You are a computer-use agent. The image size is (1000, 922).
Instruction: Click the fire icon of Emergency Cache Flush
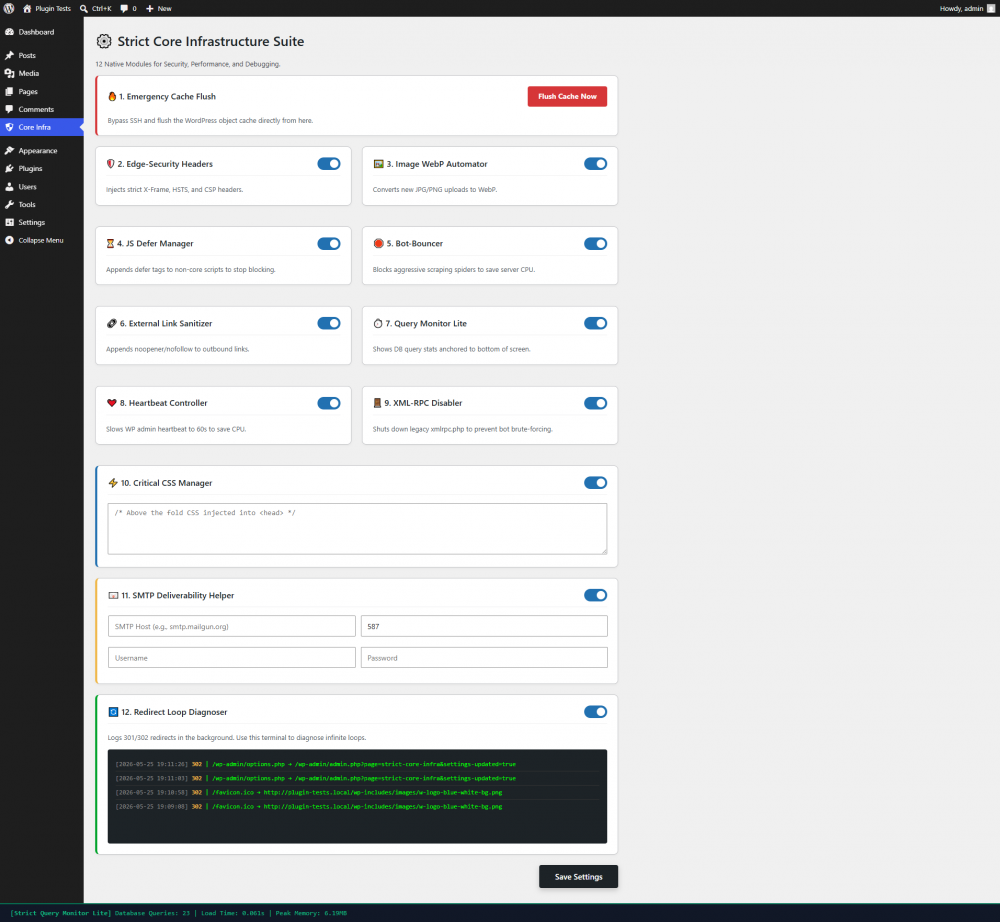coord(112,96)
